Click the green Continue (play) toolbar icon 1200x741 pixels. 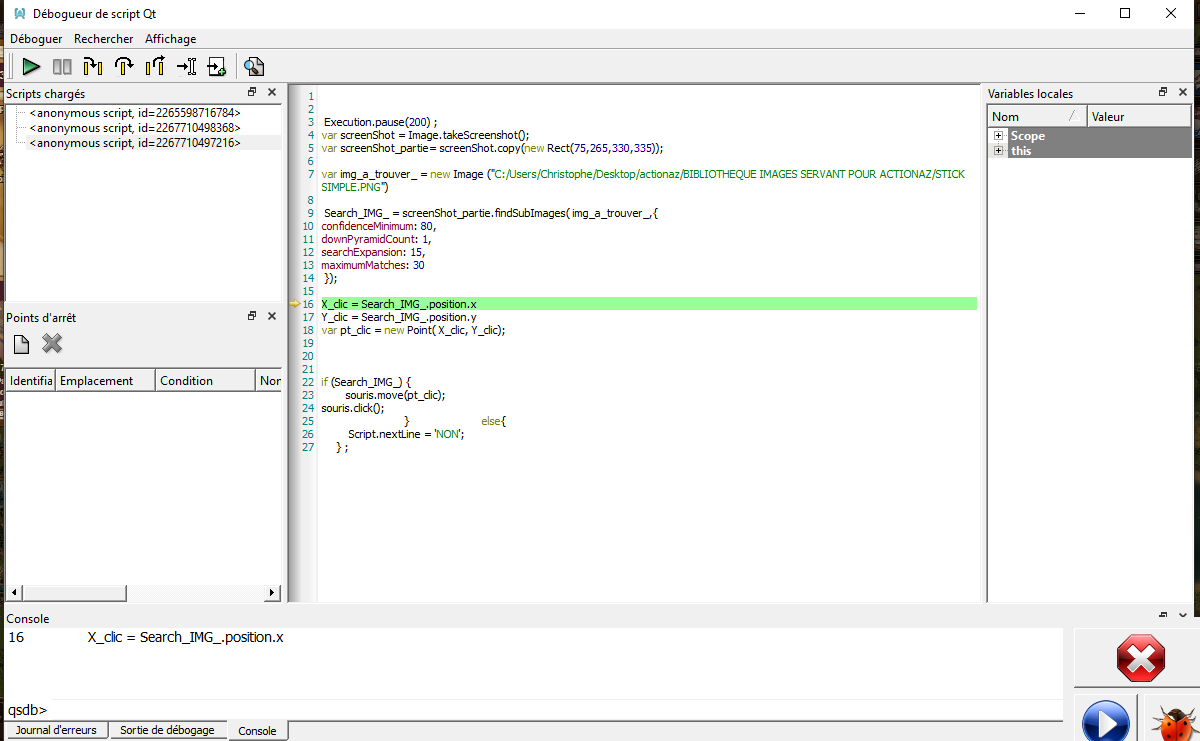click(x=31, y=67)
